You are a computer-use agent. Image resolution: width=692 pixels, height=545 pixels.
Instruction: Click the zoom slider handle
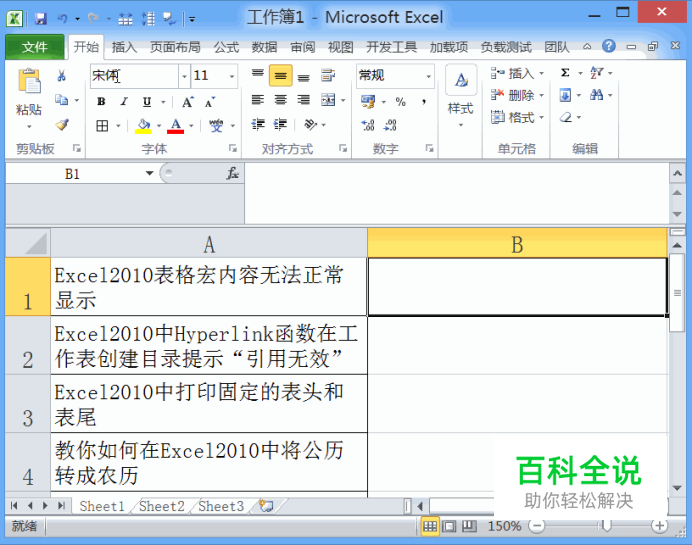tap(607, 526)
